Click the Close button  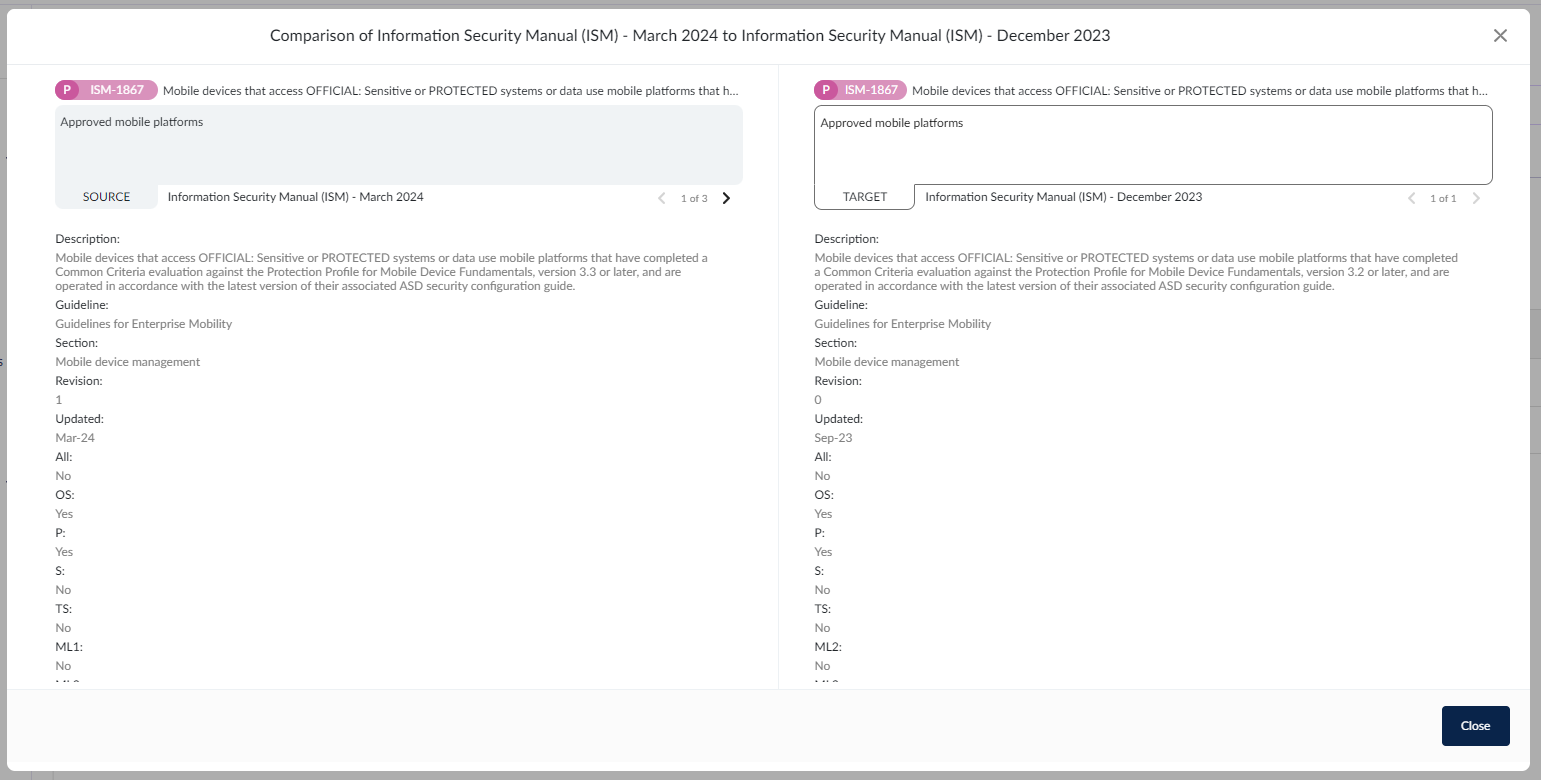click(1475, 726)
